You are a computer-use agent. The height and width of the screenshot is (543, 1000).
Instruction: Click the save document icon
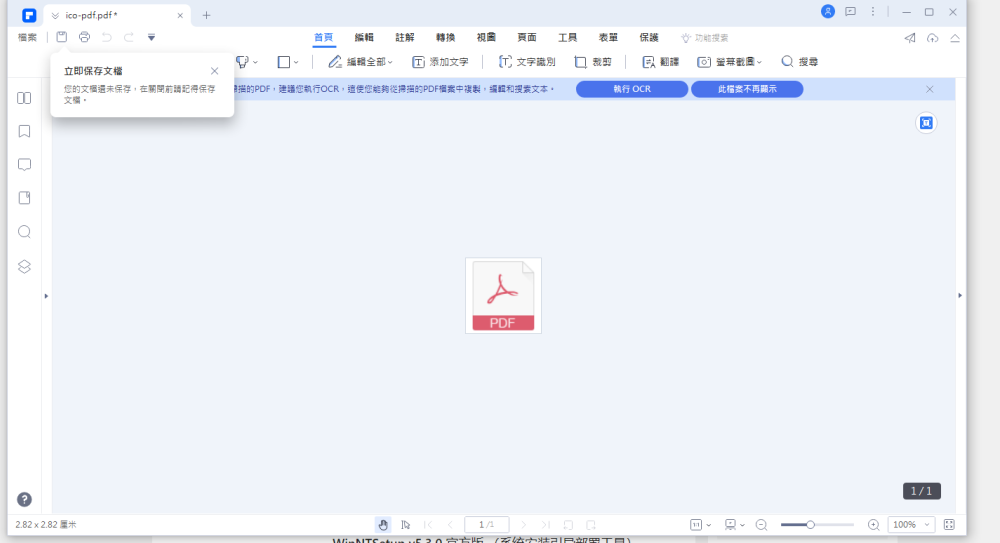click(61, 37)
